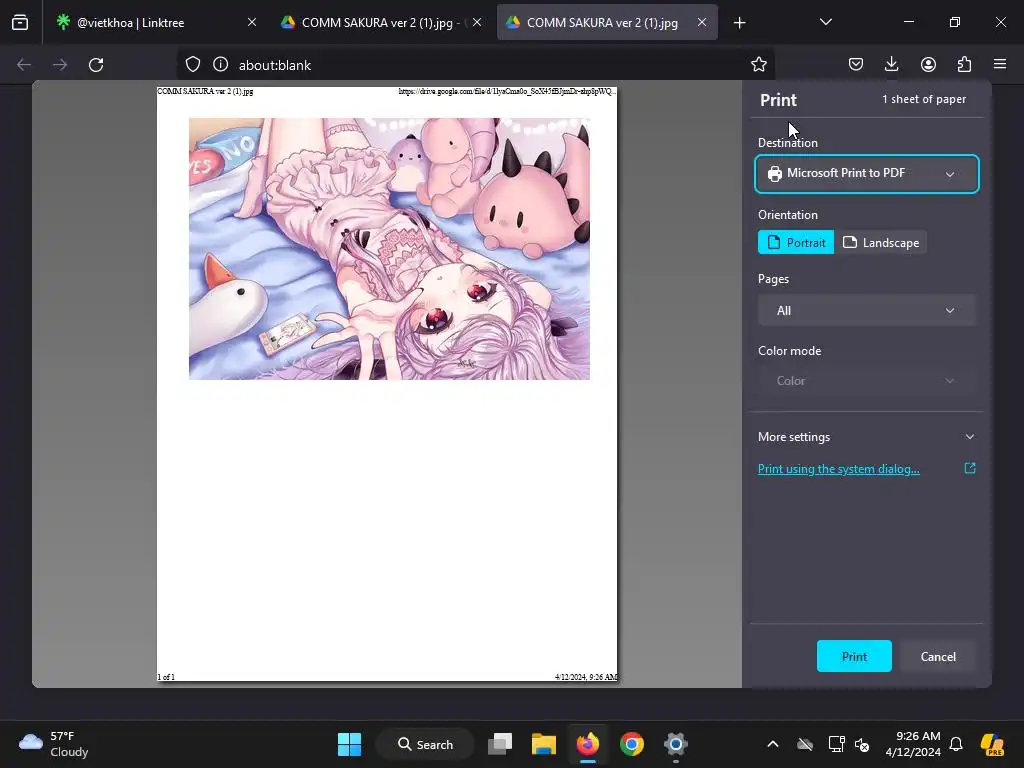Go back with the back arrow
The width and height of the screenshot is (1024, 768).
pyautogui.click(x=24, y=65)
